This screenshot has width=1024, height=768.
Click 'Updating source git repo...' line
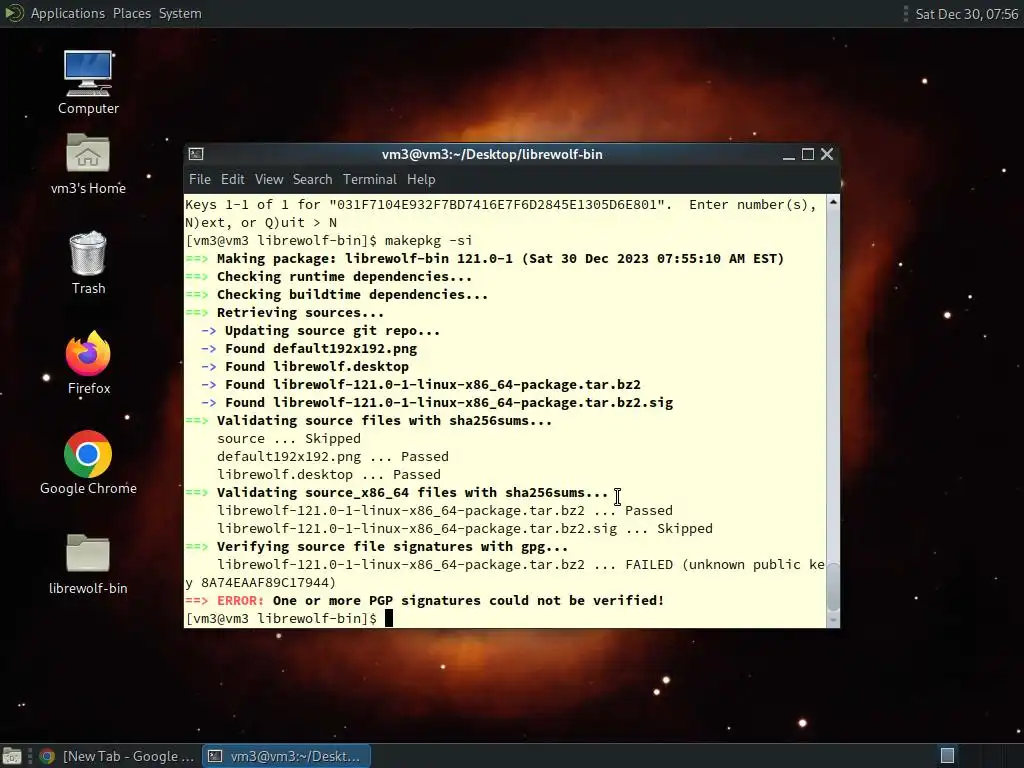tap(321, 330)
